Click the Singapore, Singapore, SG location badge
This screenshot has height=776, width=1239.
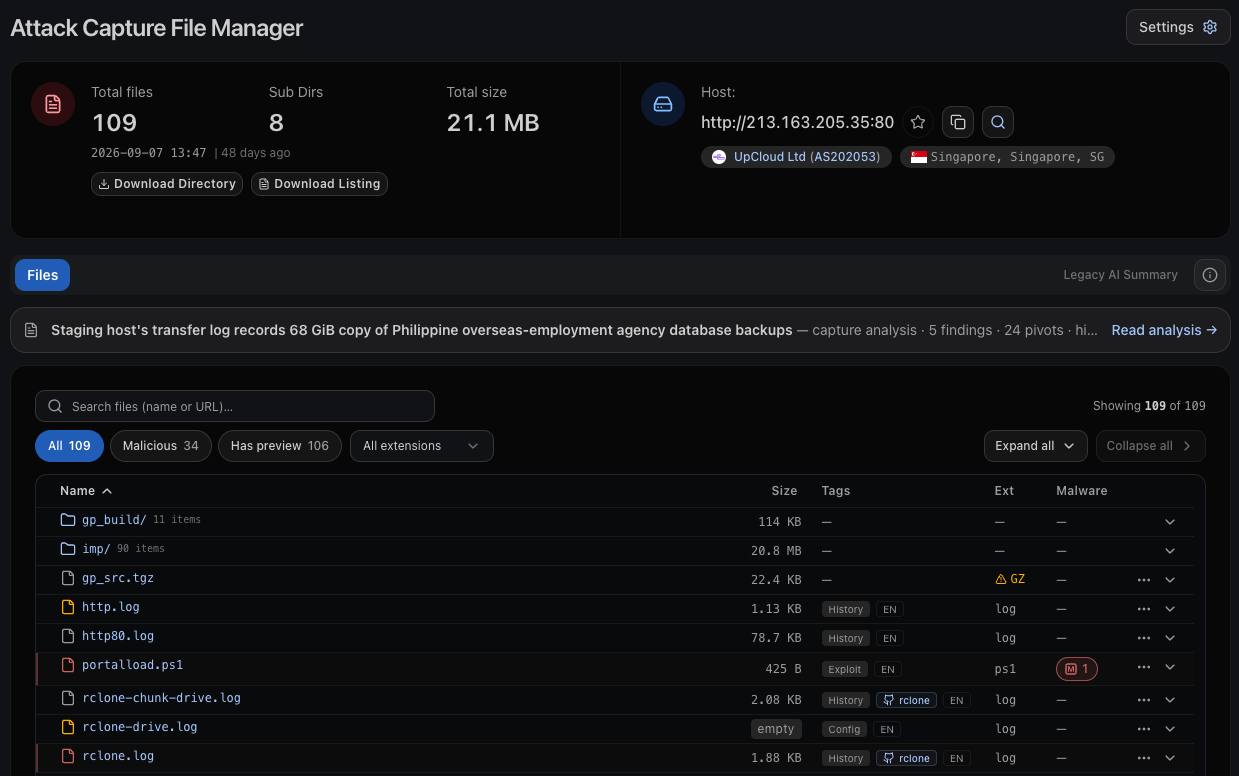click(x=1007, y=157)
